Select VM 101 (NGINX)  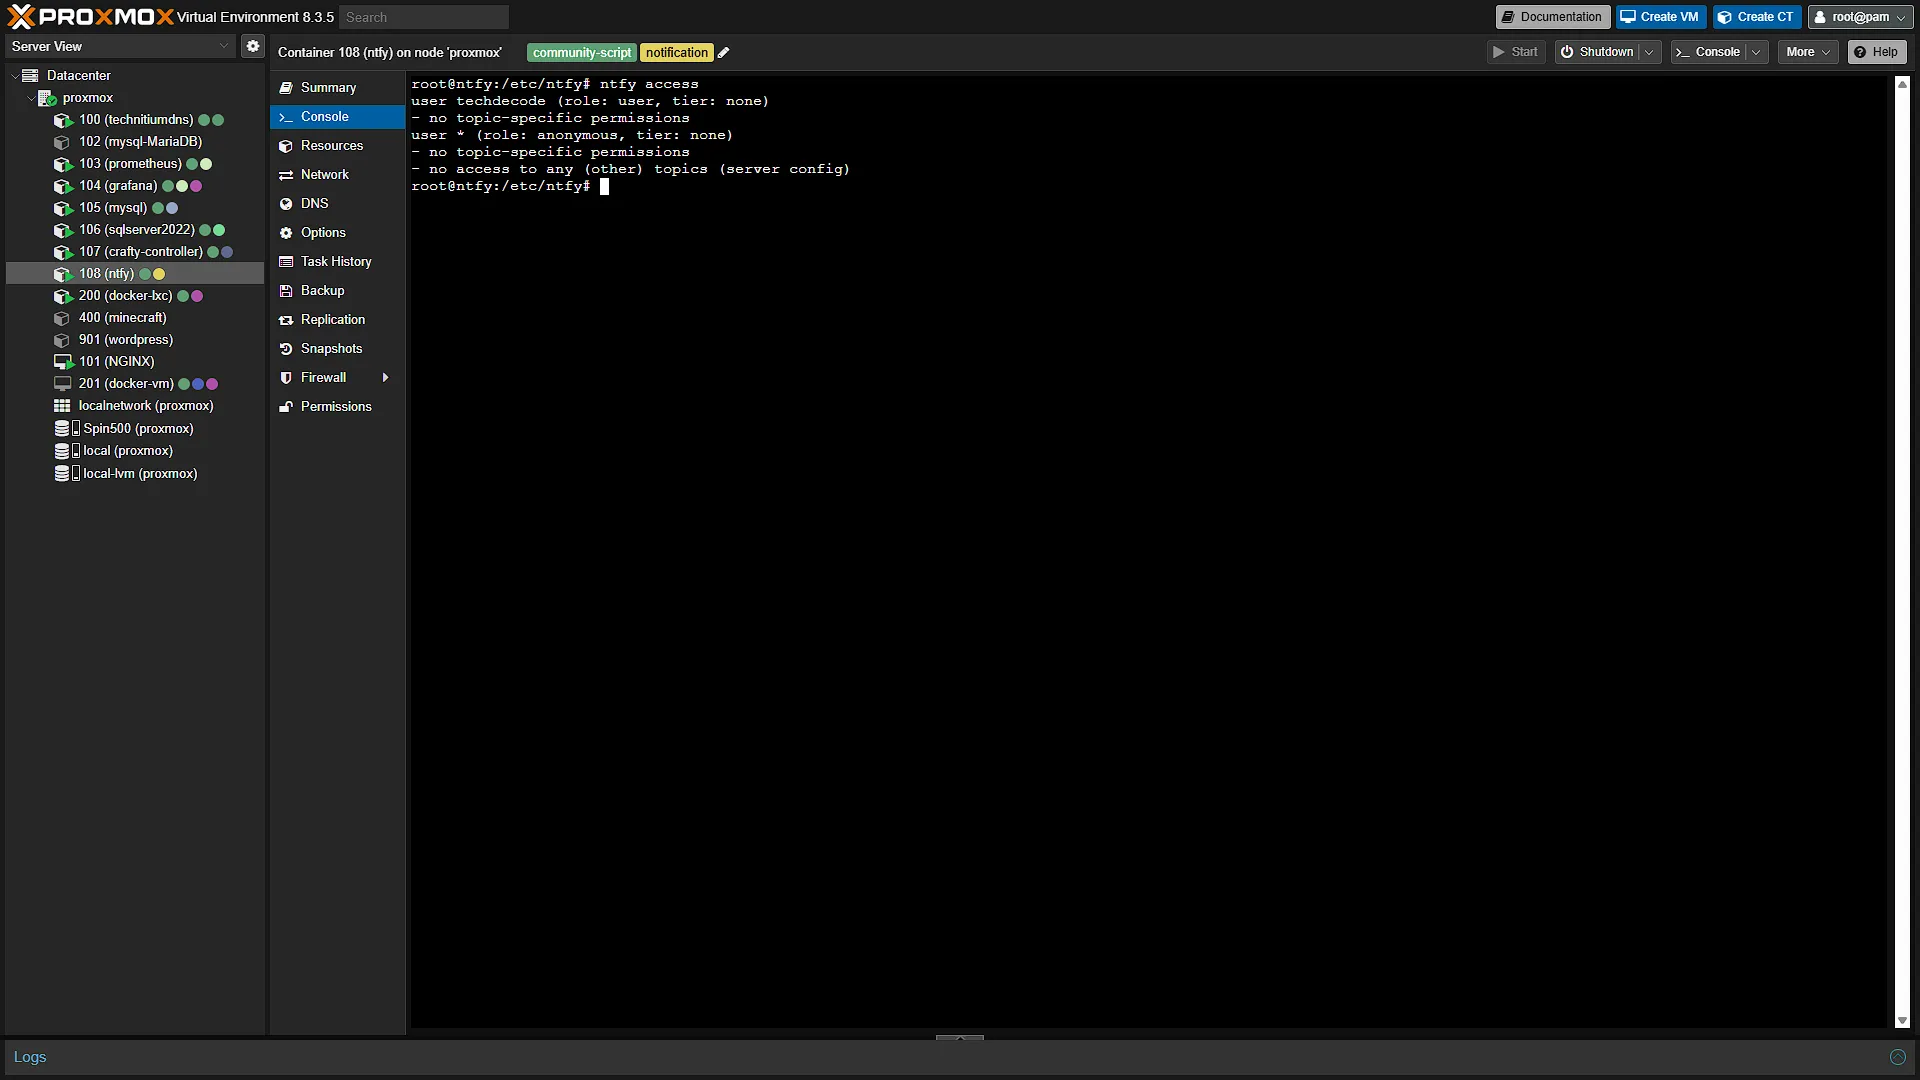116,361
